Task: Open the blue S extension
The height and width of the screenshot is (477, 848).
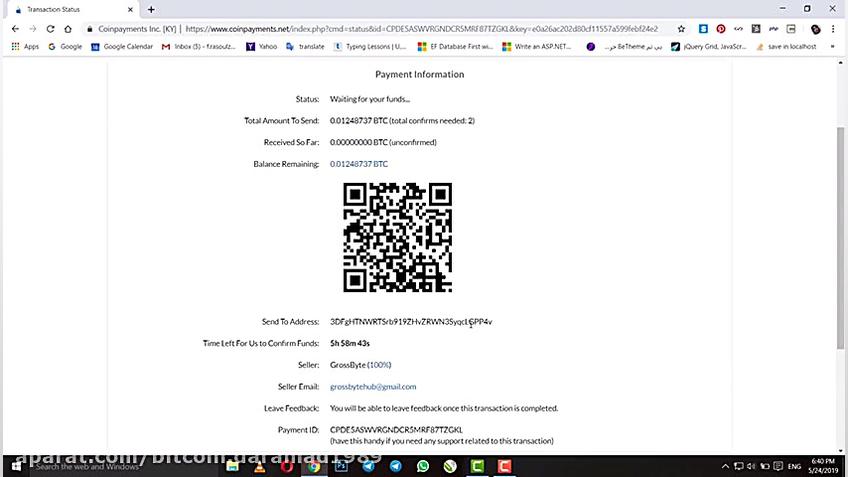Action: [x=703, y=29]
